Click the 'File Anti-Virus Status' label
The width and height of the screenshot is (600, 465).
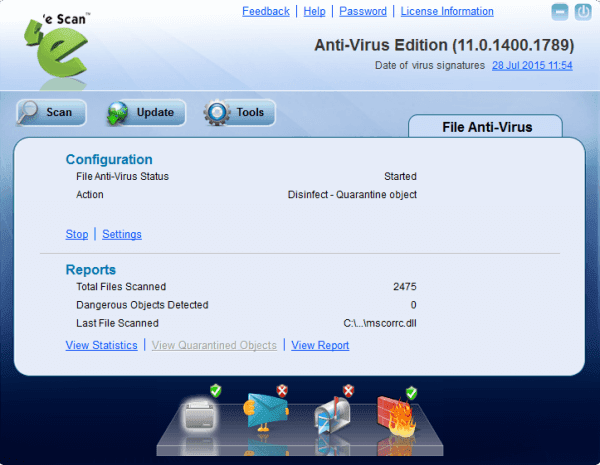tap(122, 176)
